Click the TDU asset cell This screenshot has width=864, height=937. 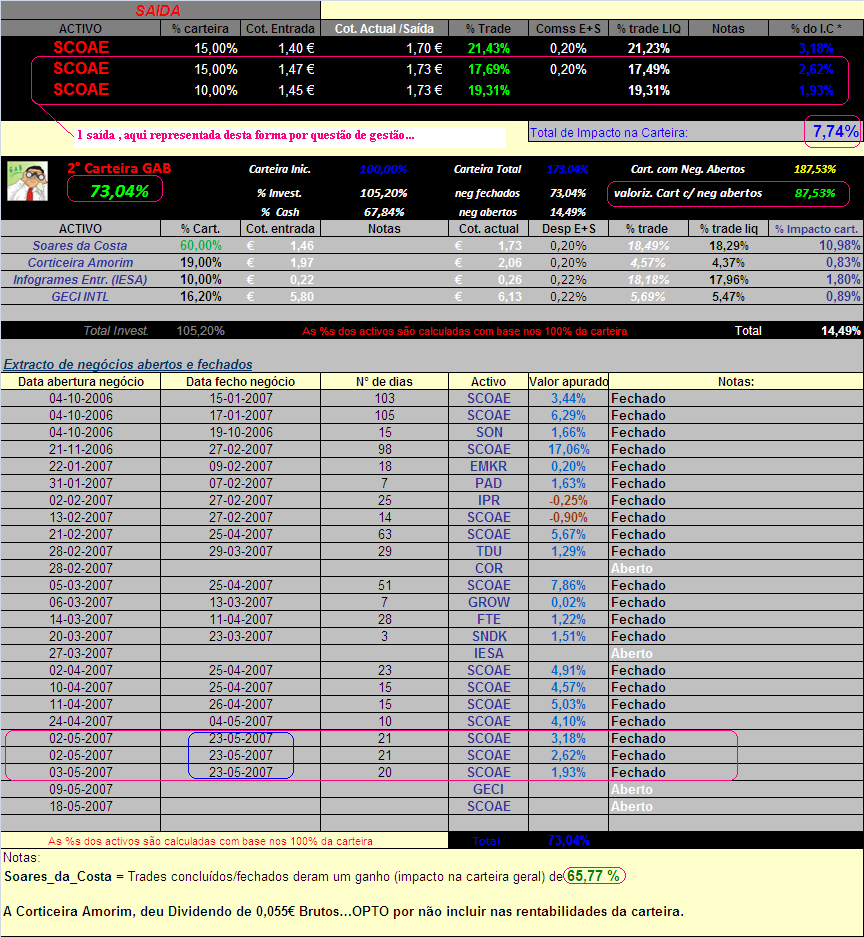[489, 552]
